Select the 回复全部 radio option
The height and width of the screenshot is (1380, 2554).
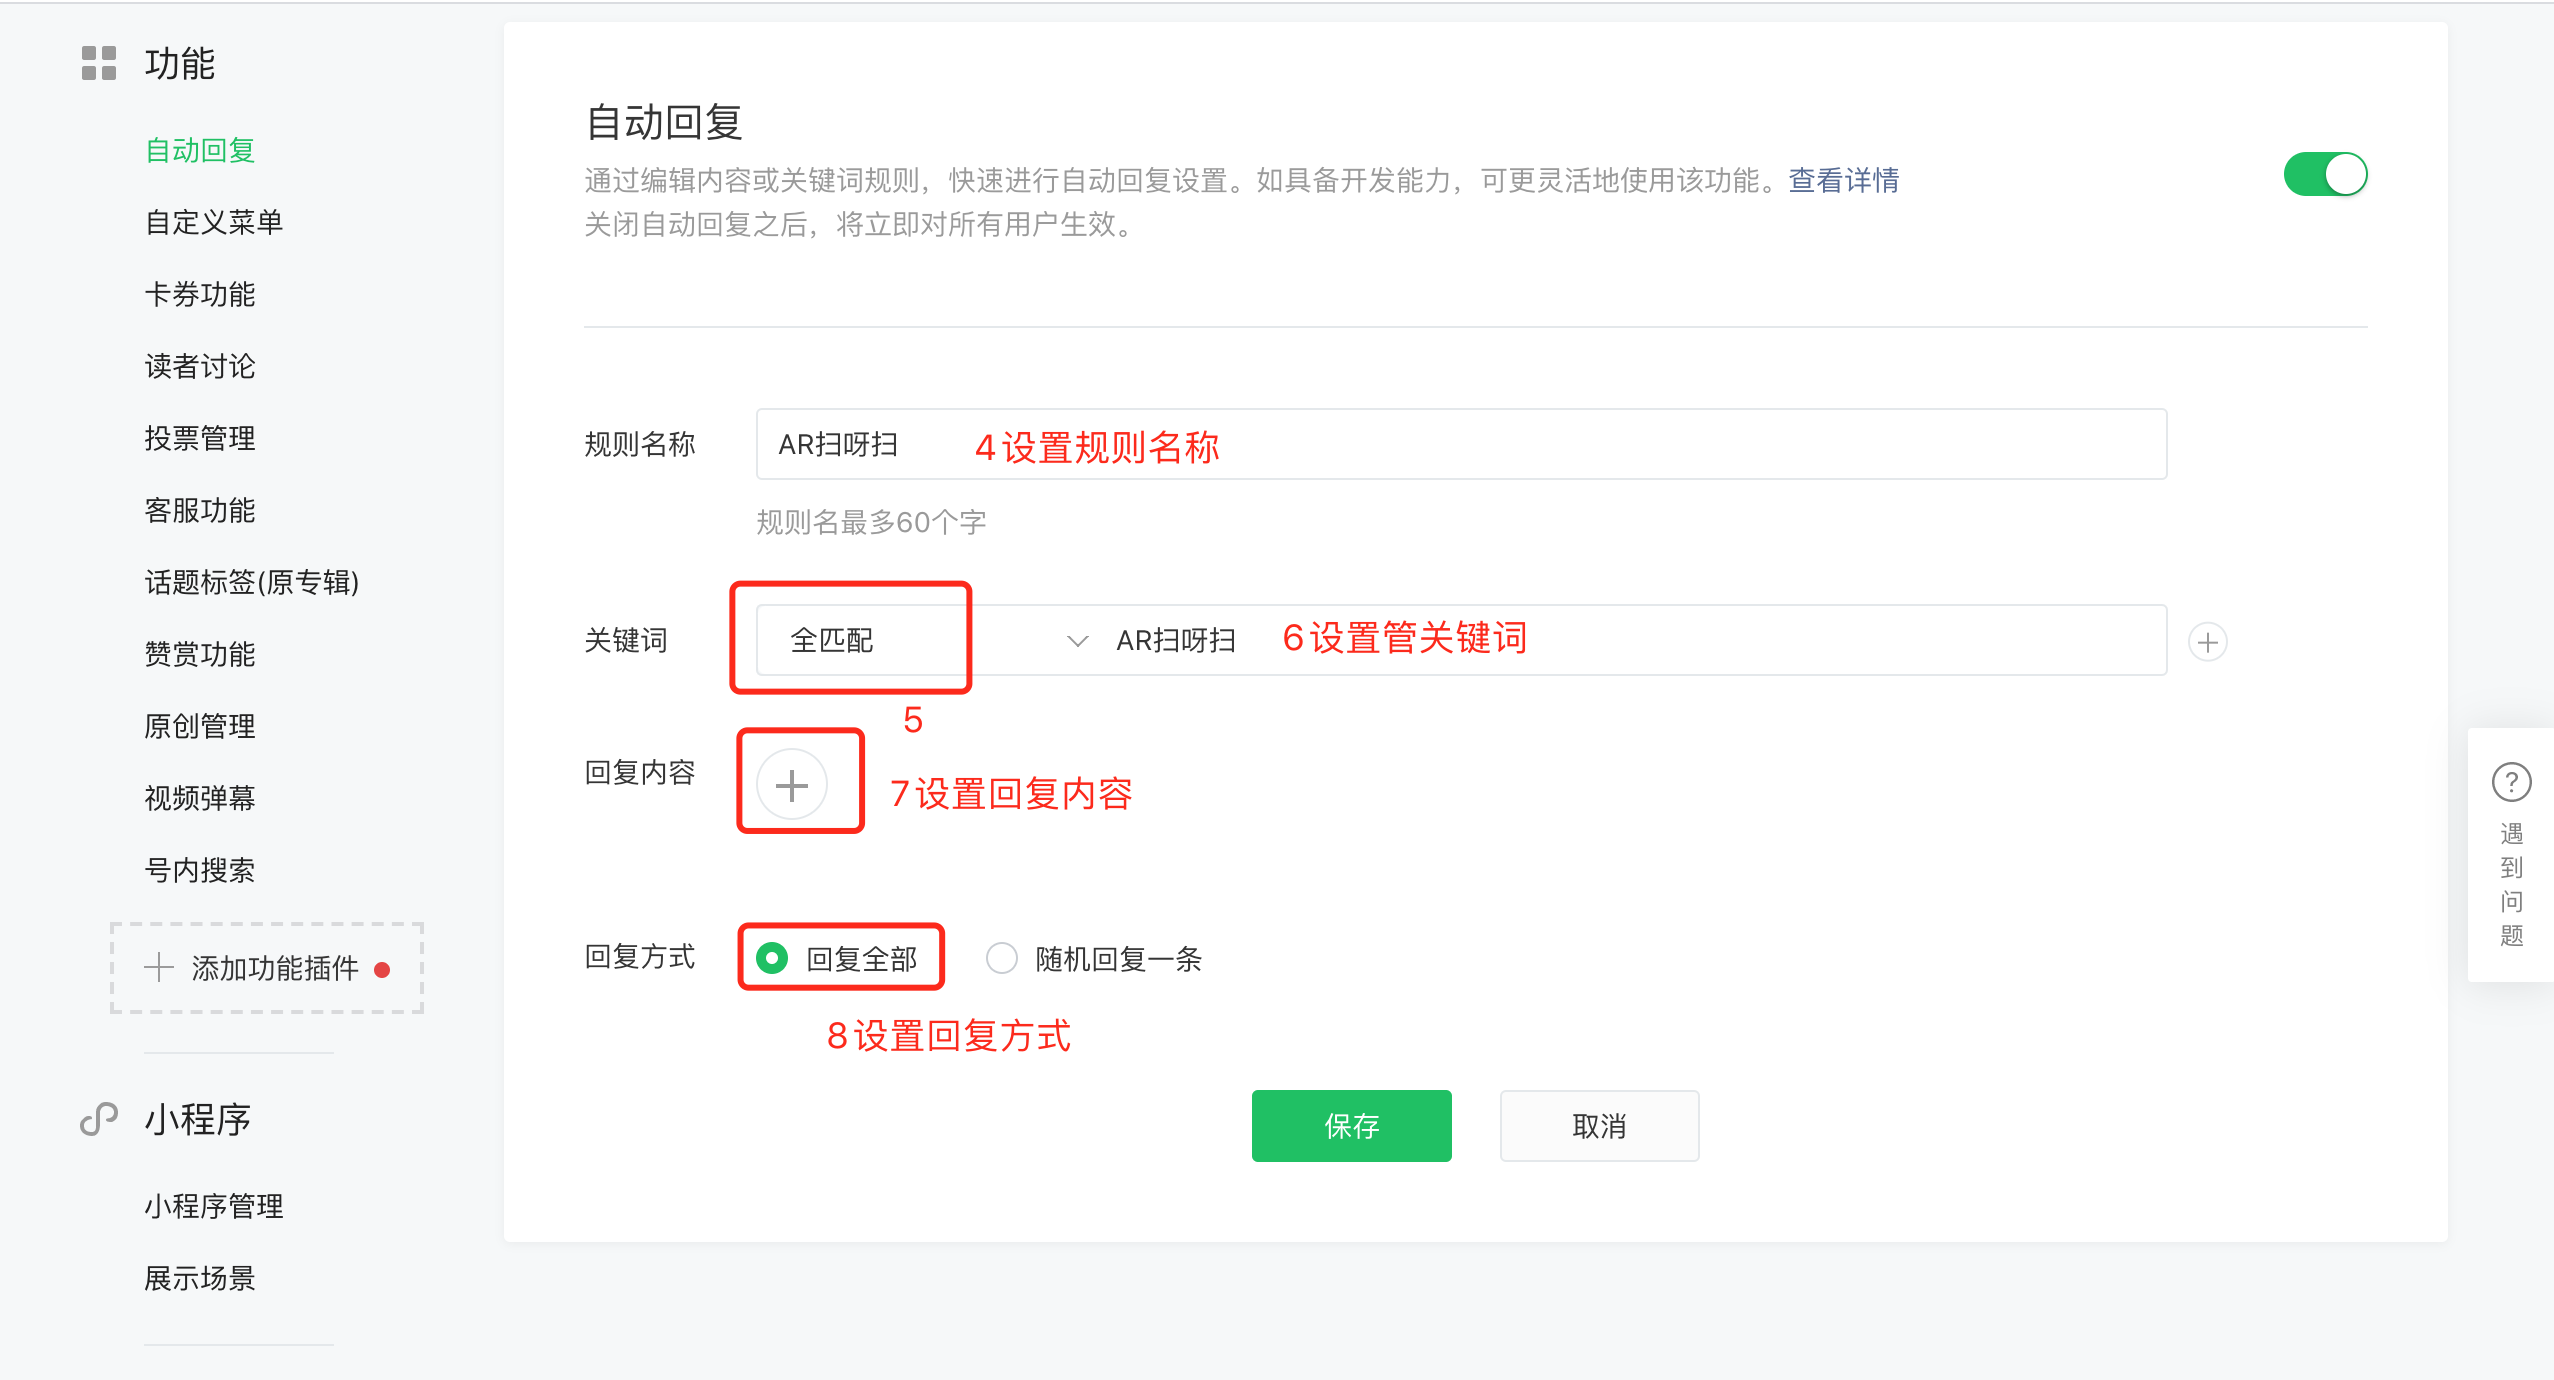pos(772,958)
